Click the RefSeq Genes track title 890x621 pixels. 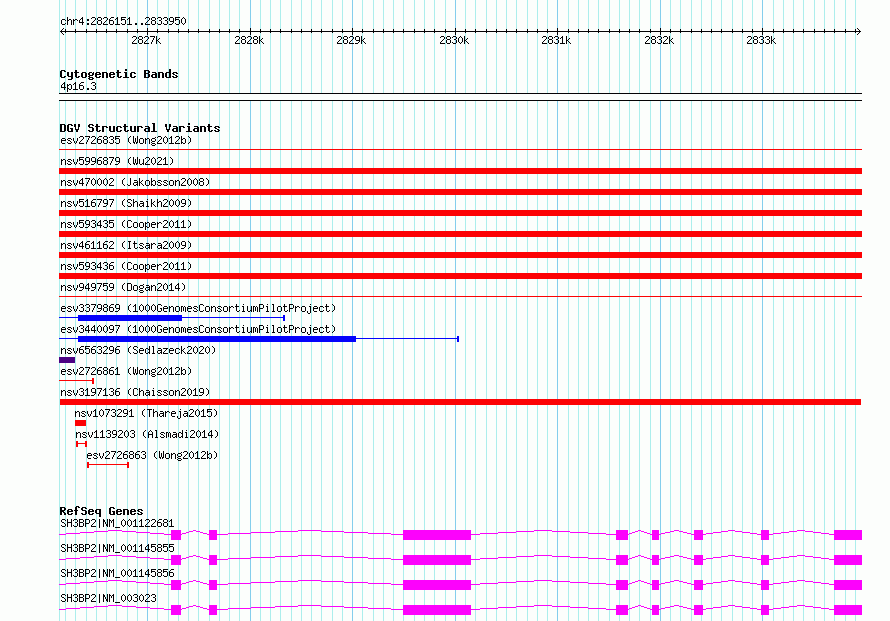[102, 511]
